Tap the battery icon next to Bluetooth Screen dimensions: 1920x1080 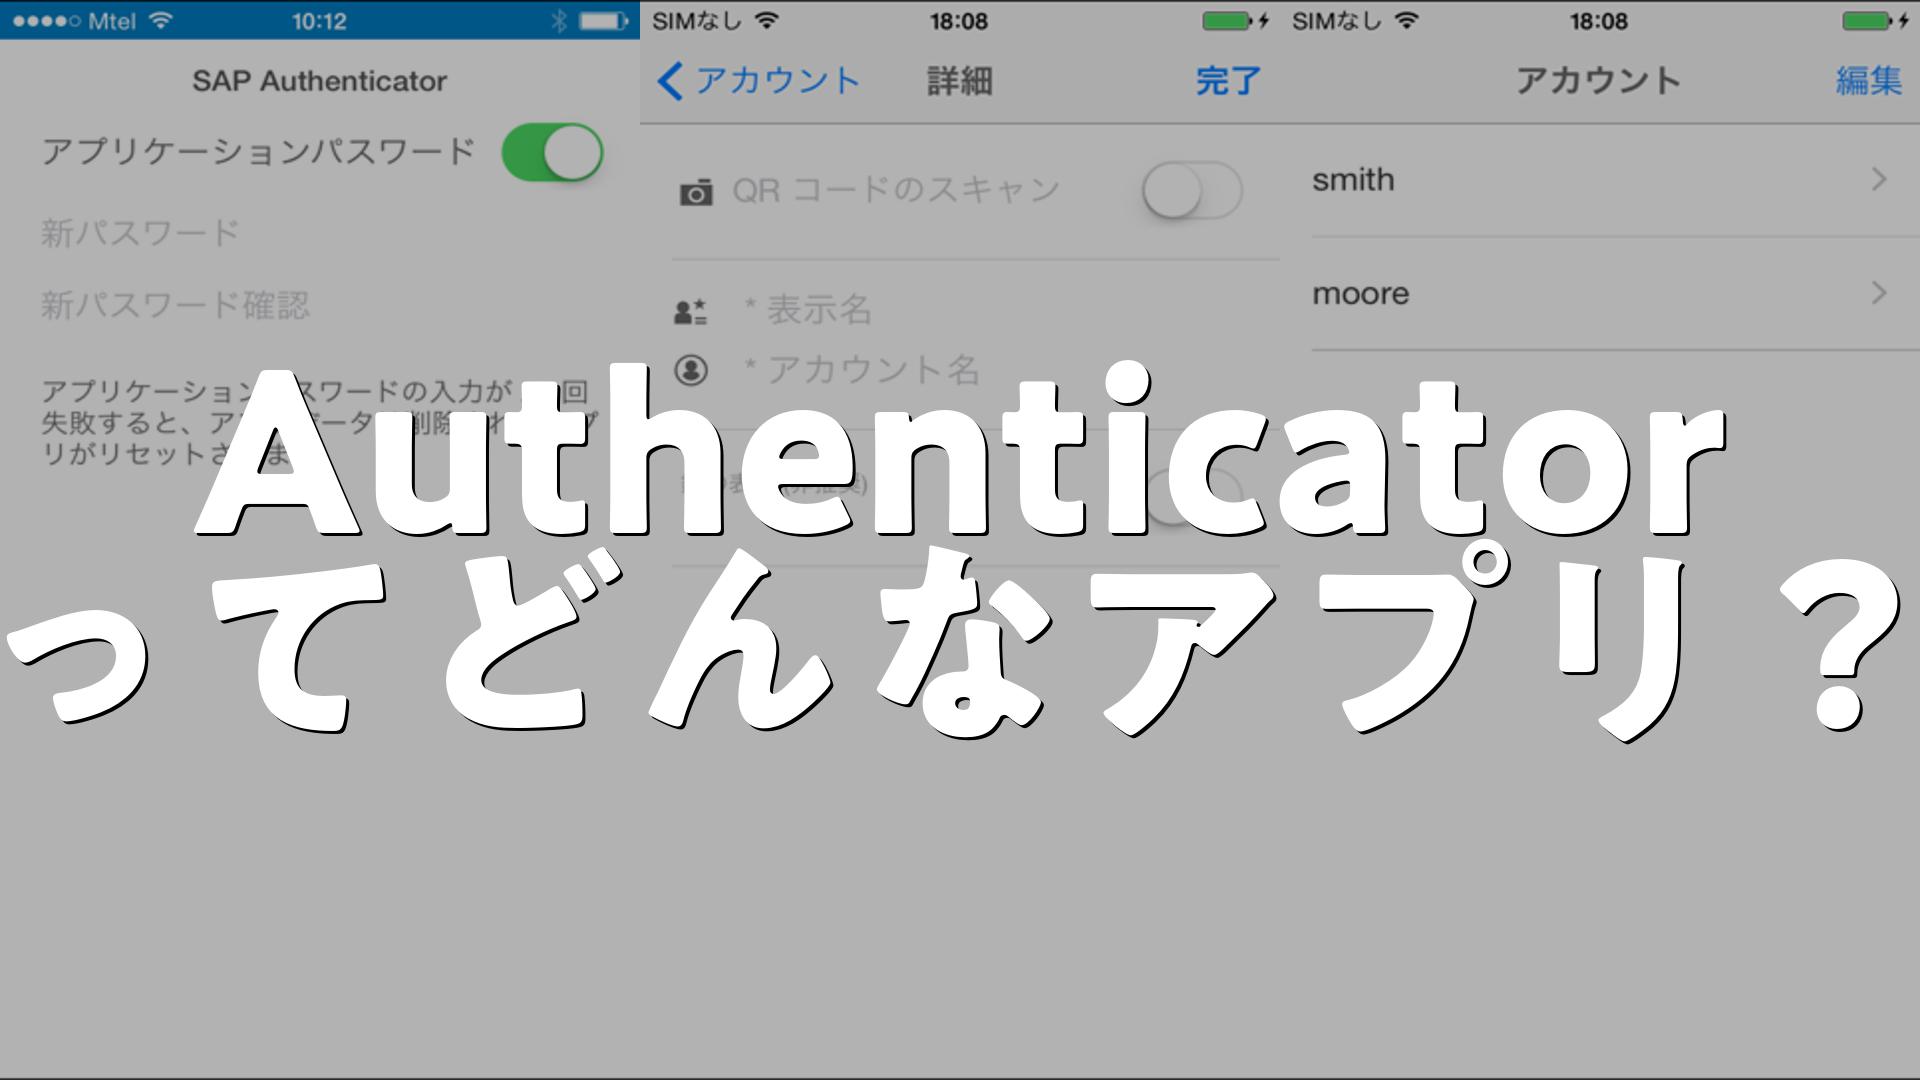603,21
